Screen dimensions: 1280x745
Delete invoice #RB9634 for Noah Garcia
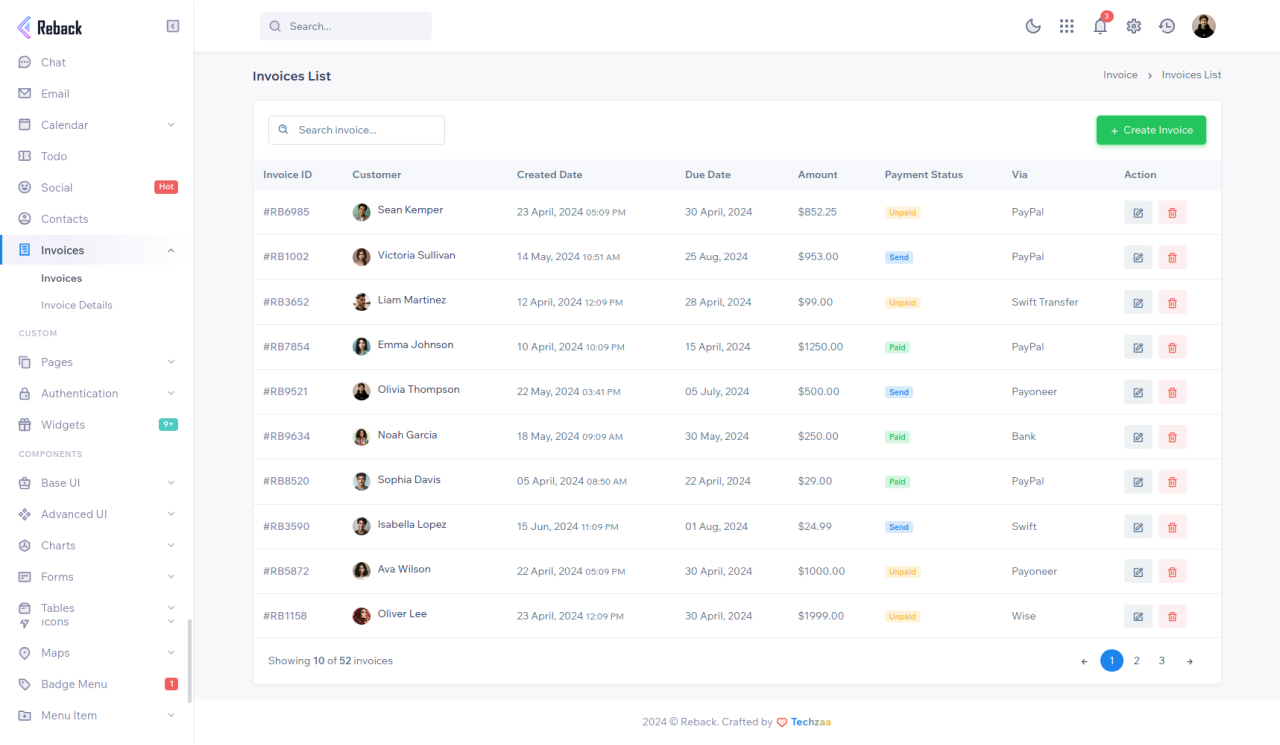click(x=1172, y=437)
